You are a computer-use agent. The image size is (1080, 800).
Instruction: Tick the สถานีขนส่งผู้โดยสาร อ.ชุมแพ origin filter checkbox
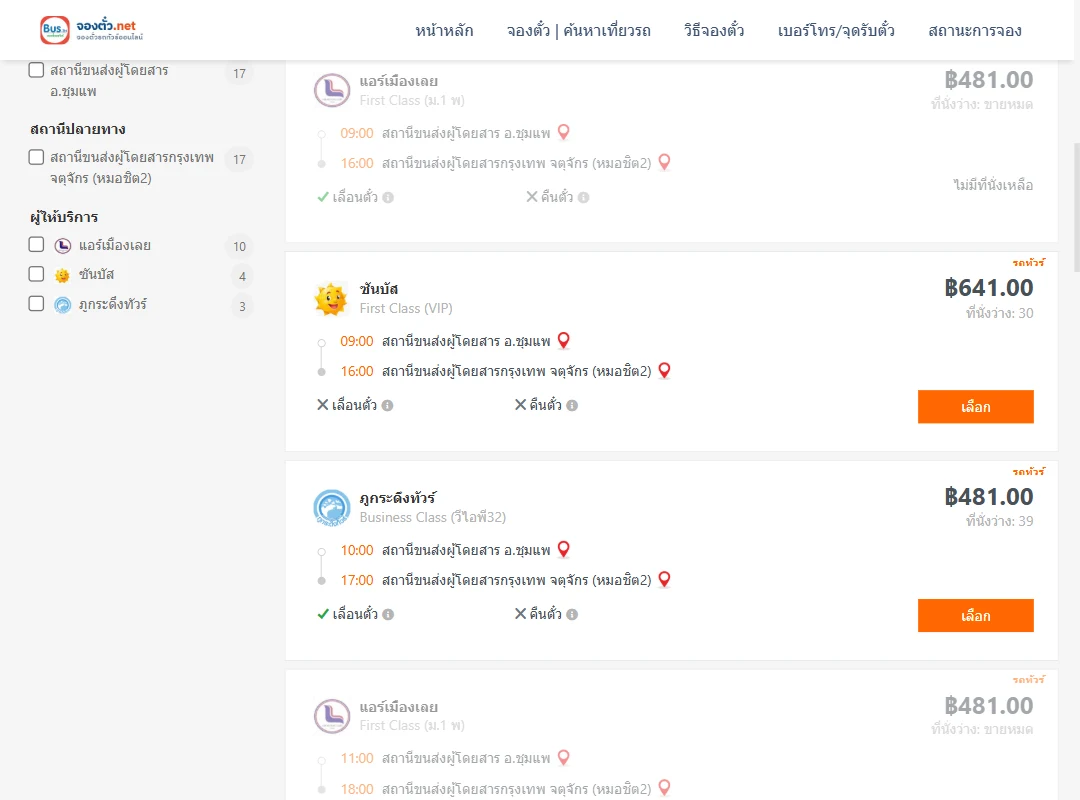pos(37,70)
